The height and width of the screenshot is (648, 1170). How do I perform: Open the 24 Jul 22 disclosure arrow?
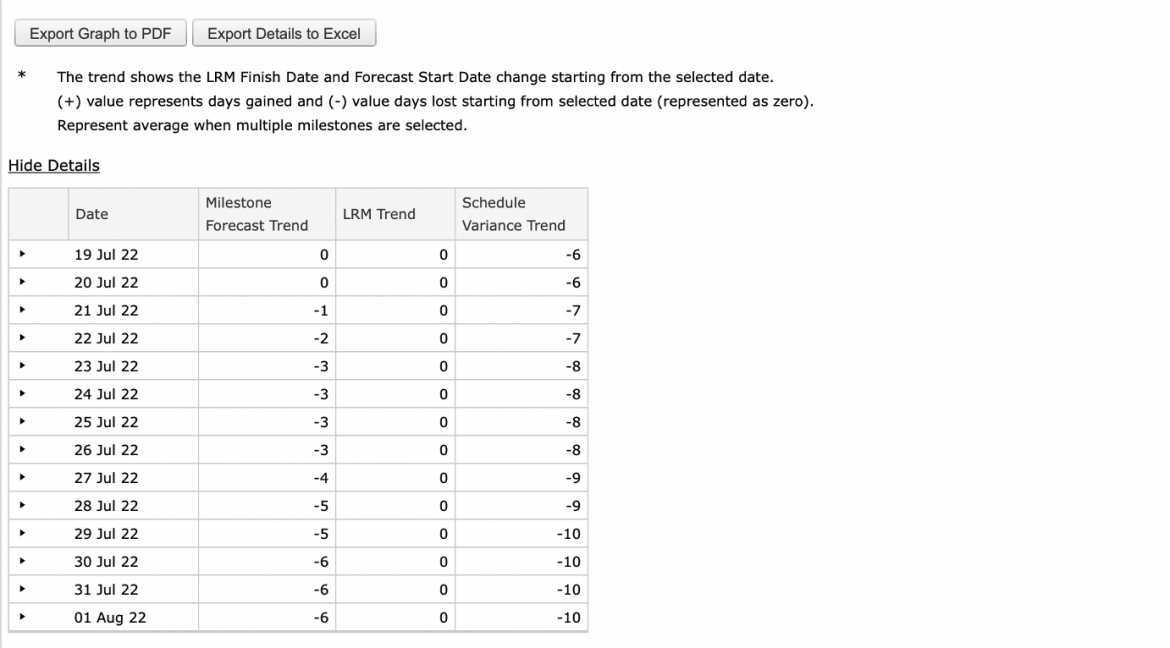(22, 393)
